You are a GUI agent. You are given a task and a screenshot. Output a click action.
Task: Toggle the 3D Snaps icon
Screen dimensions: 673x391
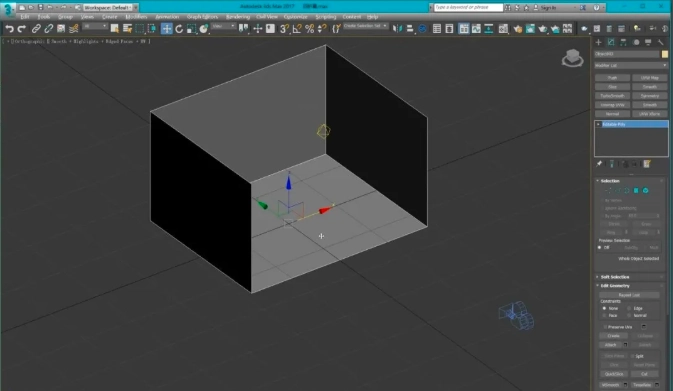(284, 29)
